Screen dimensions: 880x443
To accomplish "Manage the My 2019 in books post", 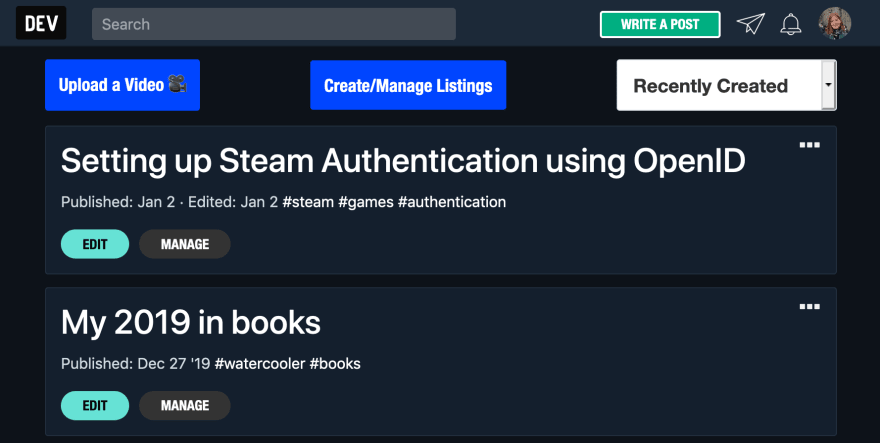I will pyautogui.click(x=185, y=405).
